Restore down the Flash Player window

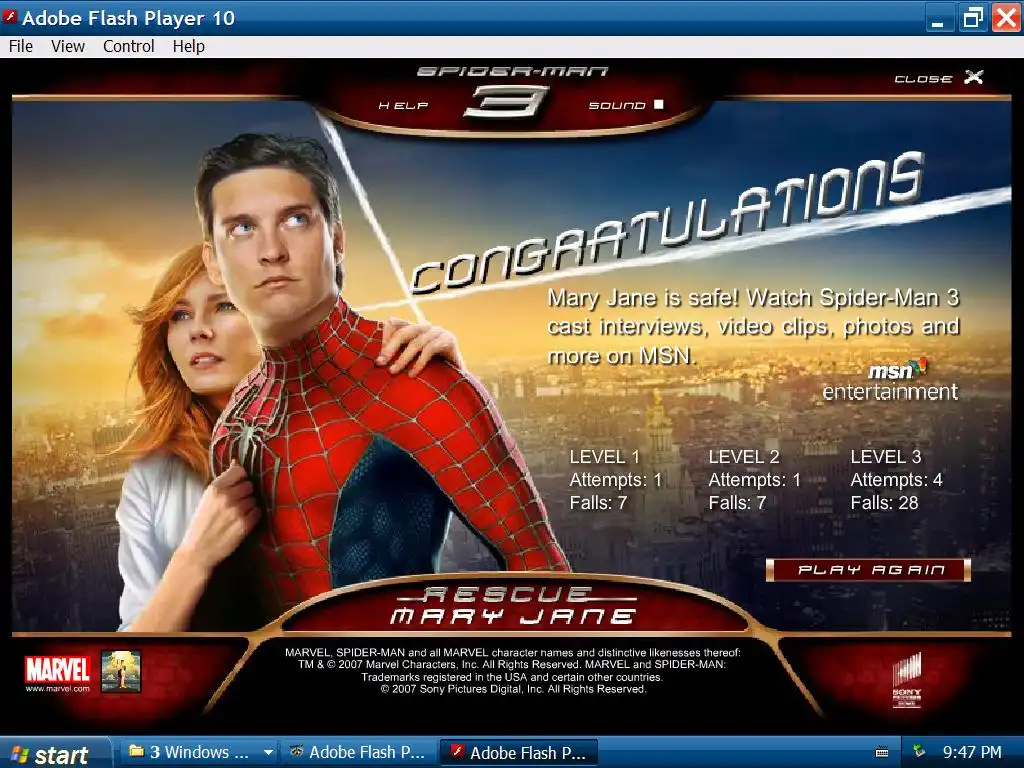click(x=972, y=18)
